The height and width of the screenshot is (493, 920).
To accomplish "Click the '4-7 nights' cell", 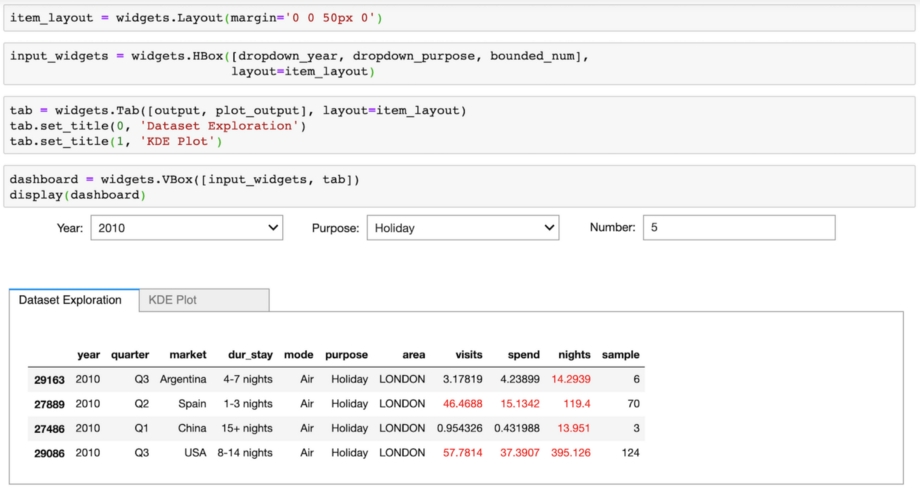I will tap(248, 379).
